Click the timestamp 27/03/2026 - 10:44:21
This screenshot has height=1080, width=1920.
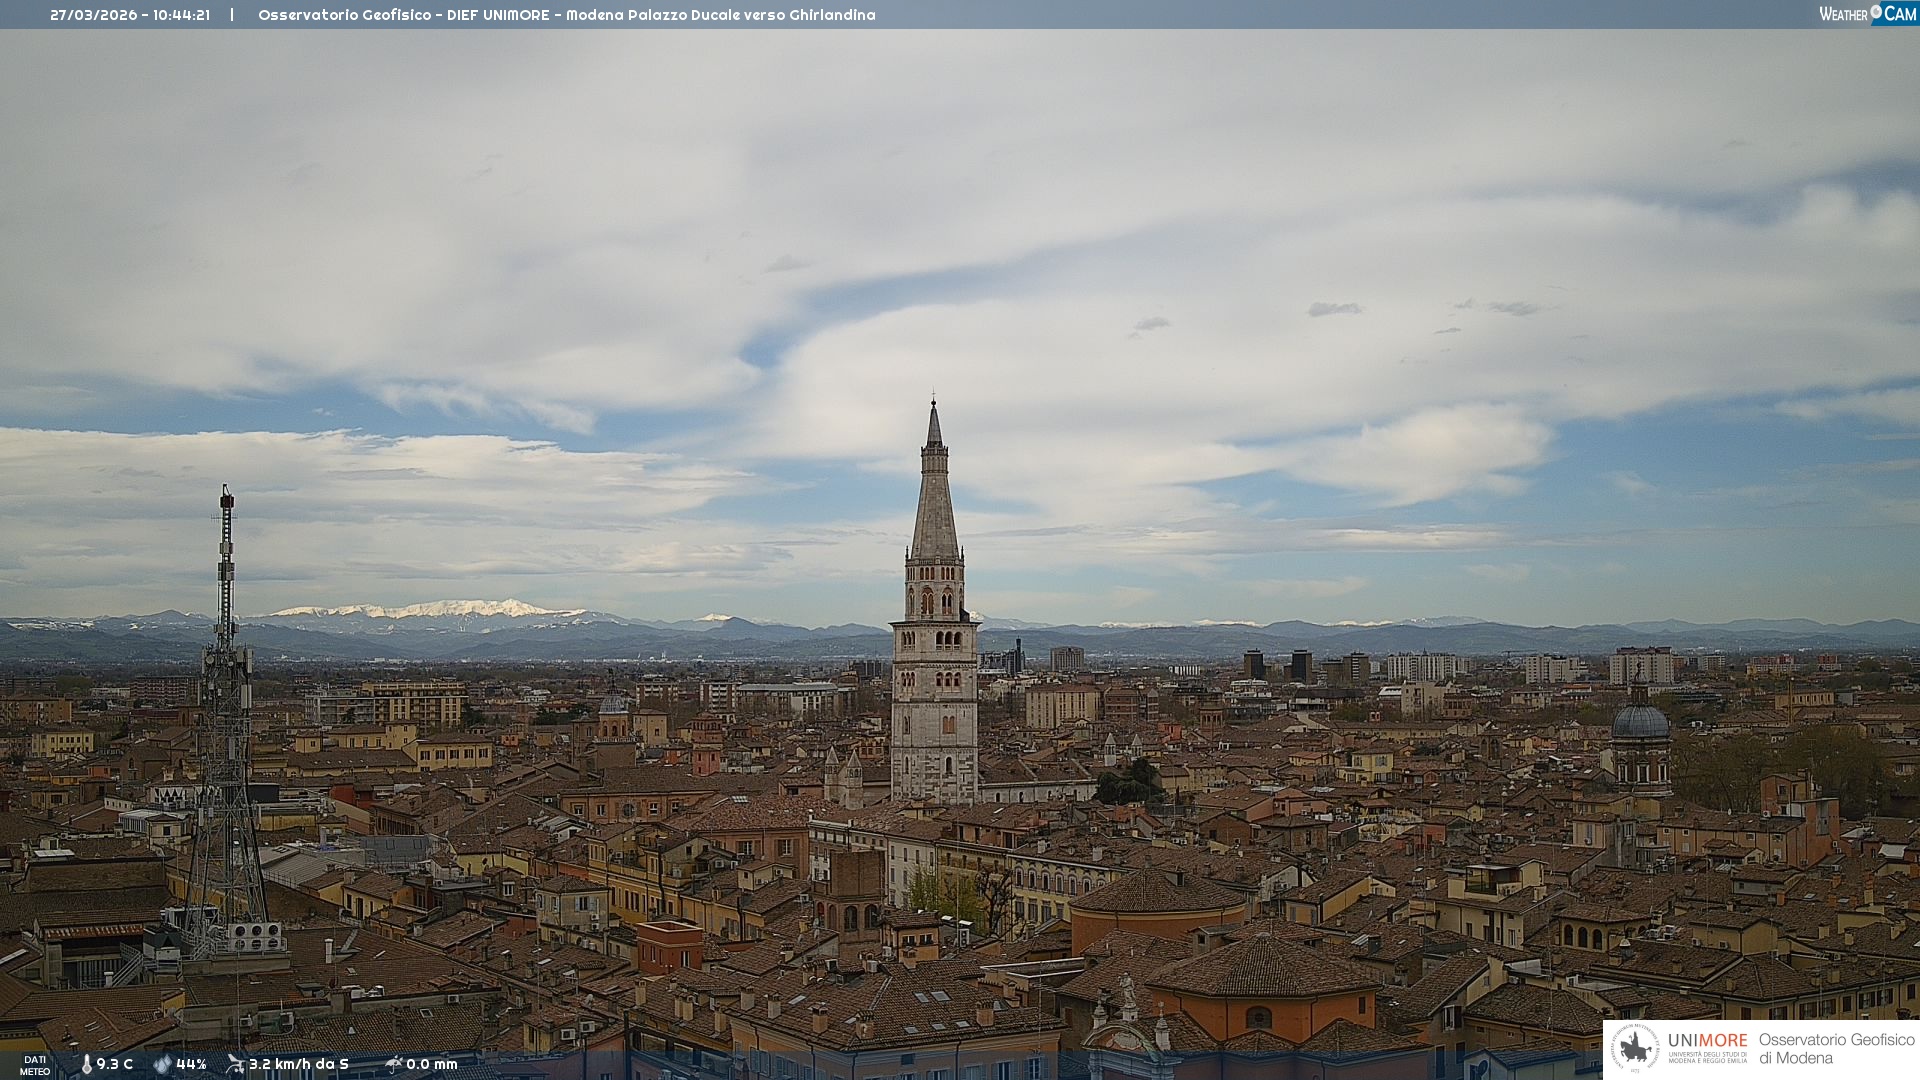click(x=130, y=15)
